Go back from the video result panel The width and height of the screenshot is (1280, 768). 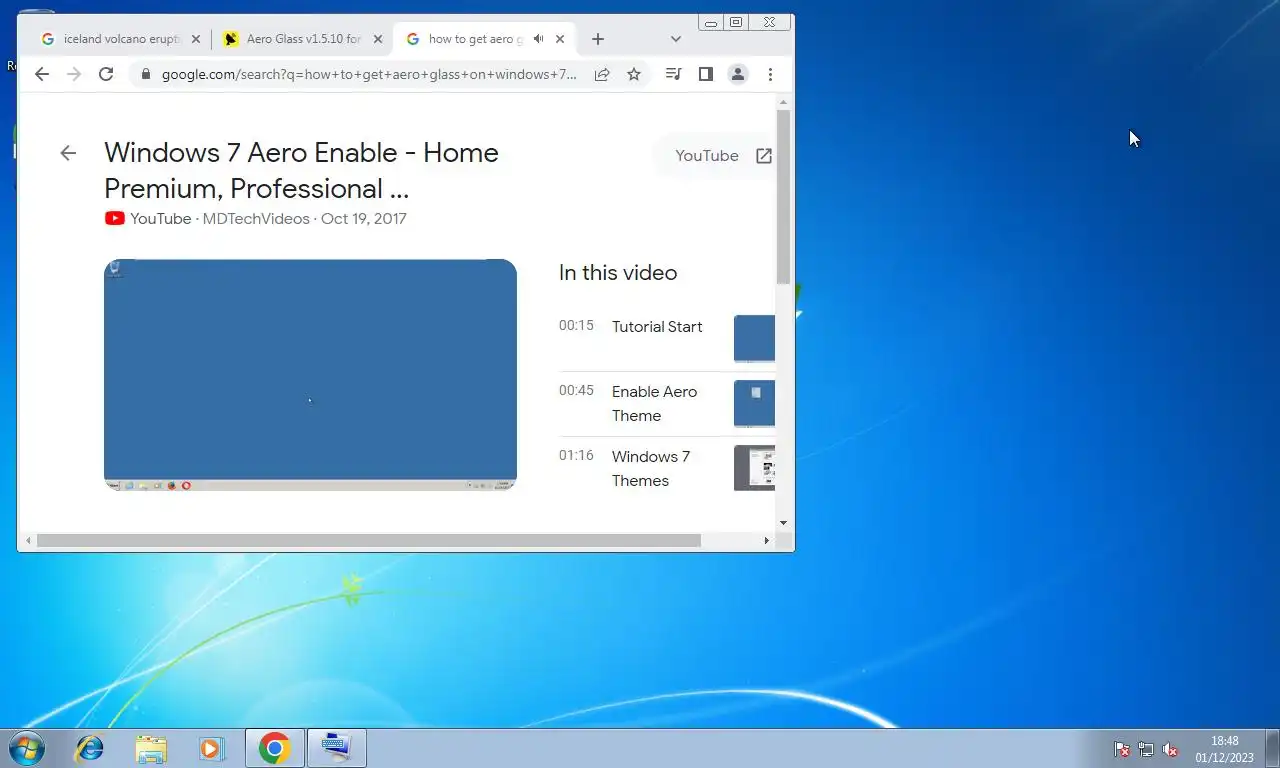pos(68,153)
